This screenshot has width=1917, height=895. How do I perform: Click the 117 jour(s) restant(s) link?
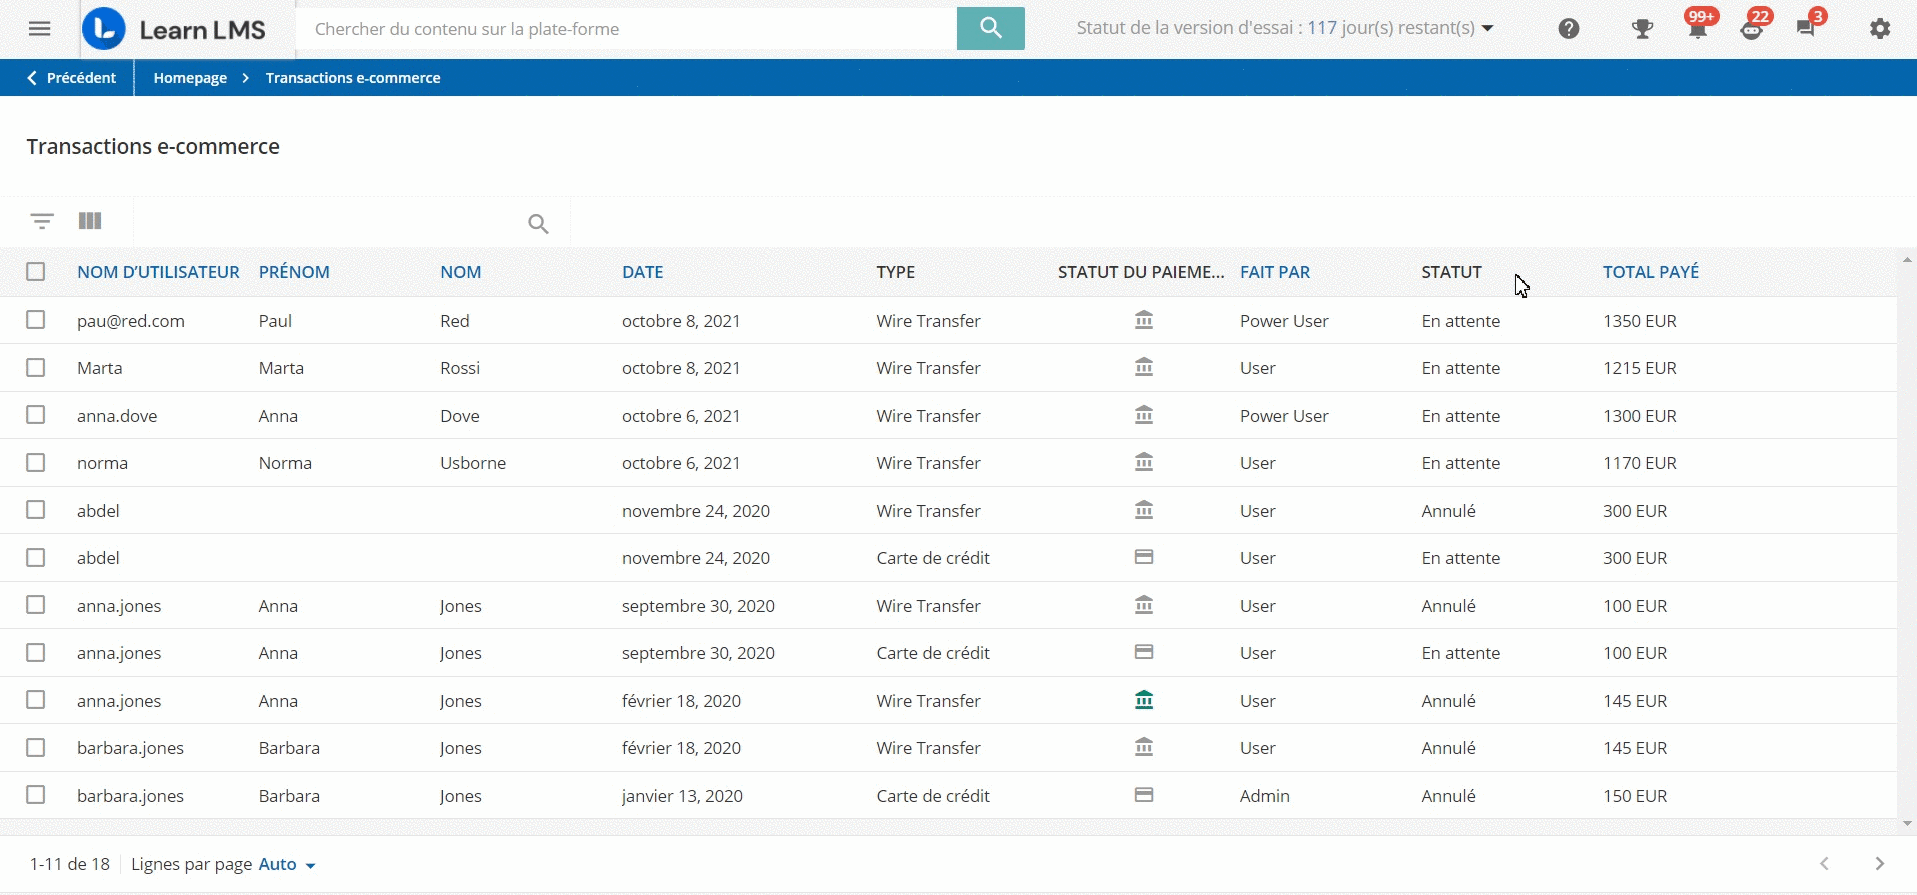[1391, 28]
